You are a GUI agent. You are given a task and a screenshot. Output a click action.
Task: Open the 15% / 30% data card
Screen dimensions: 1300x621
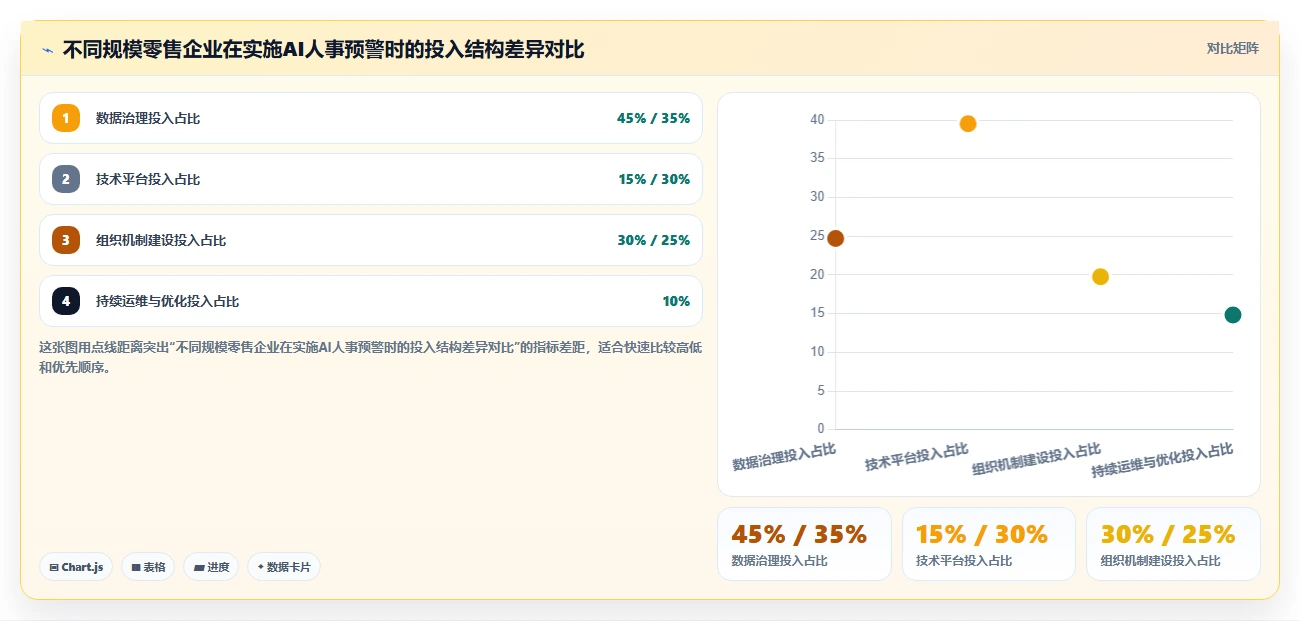point(989,544)
